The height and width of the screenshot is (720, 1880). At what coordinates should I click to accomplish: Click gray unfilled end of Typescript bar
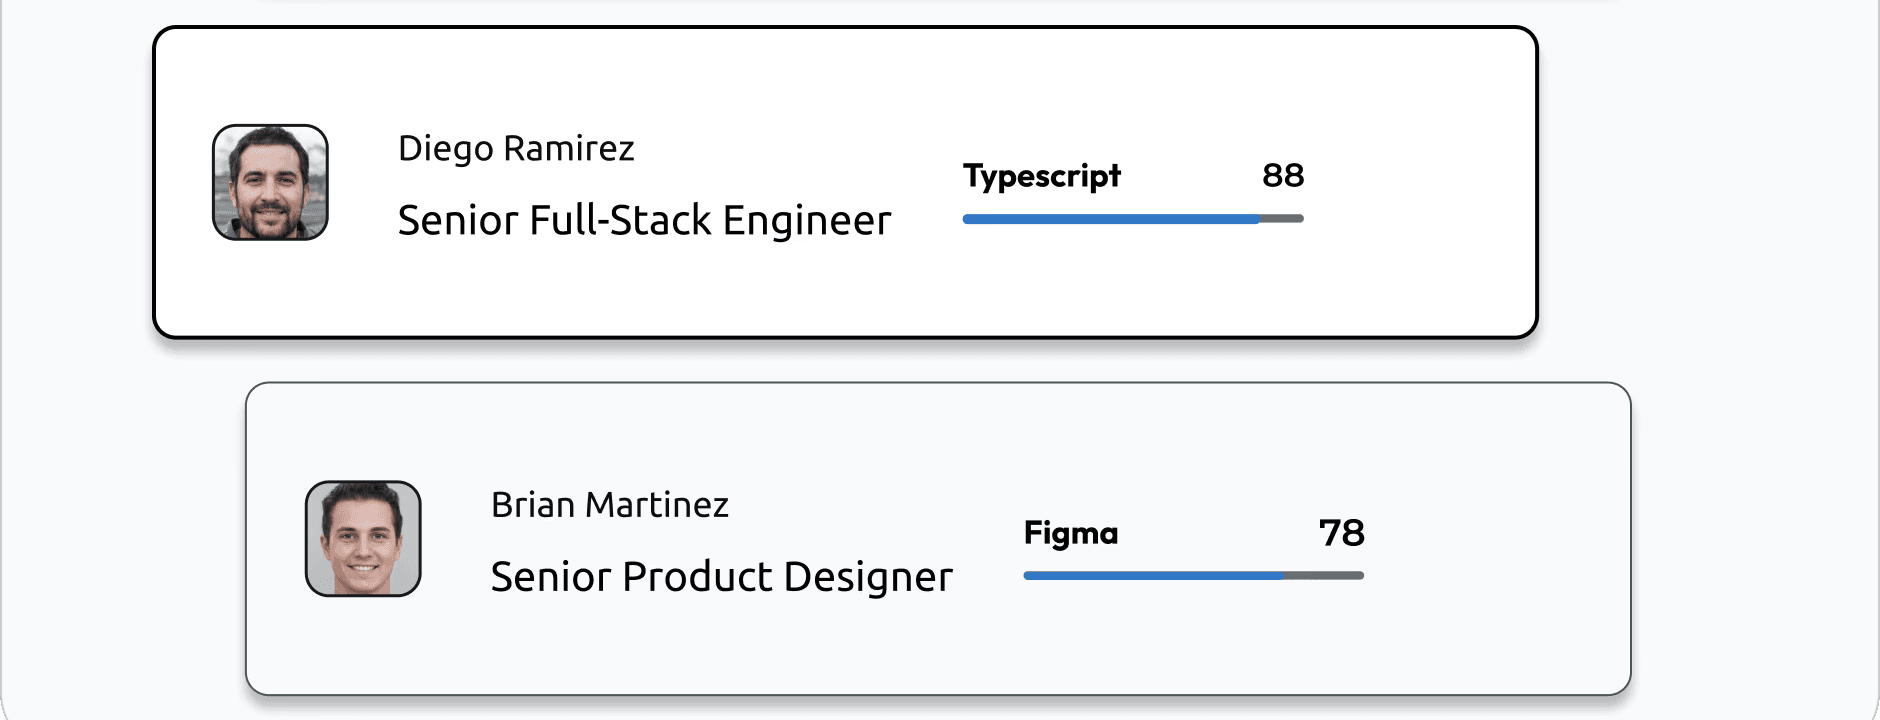pyautogui.click(x=1283, y=219)
